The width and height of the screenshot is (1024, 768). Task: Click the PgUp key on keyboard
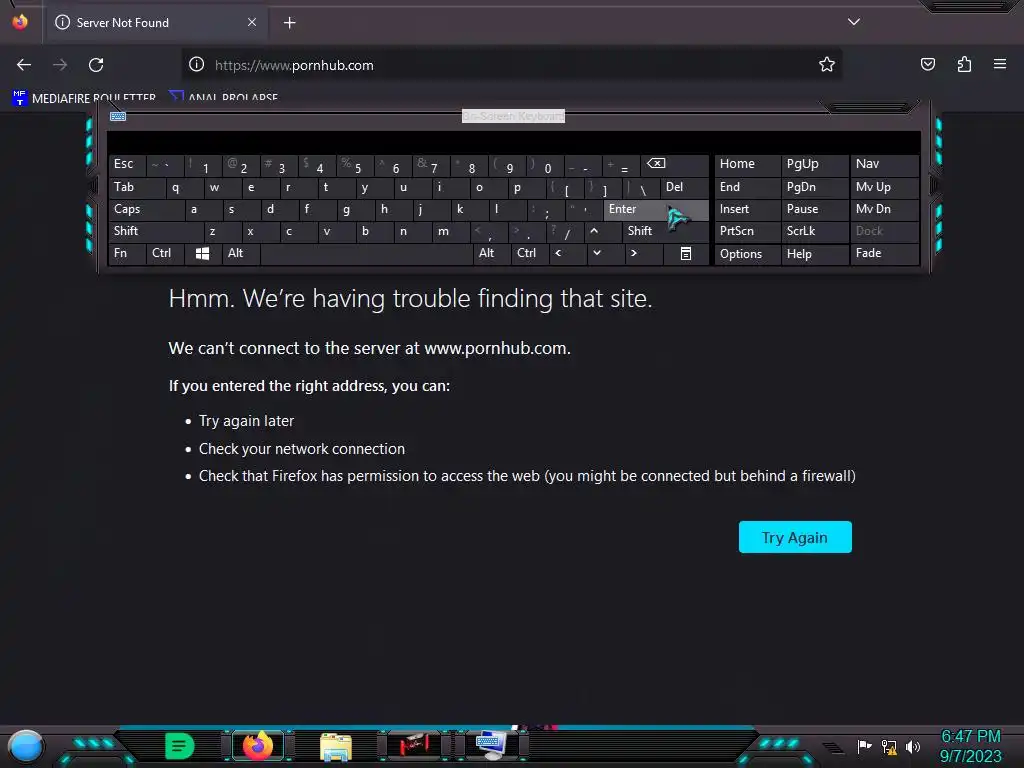(814, 164)
